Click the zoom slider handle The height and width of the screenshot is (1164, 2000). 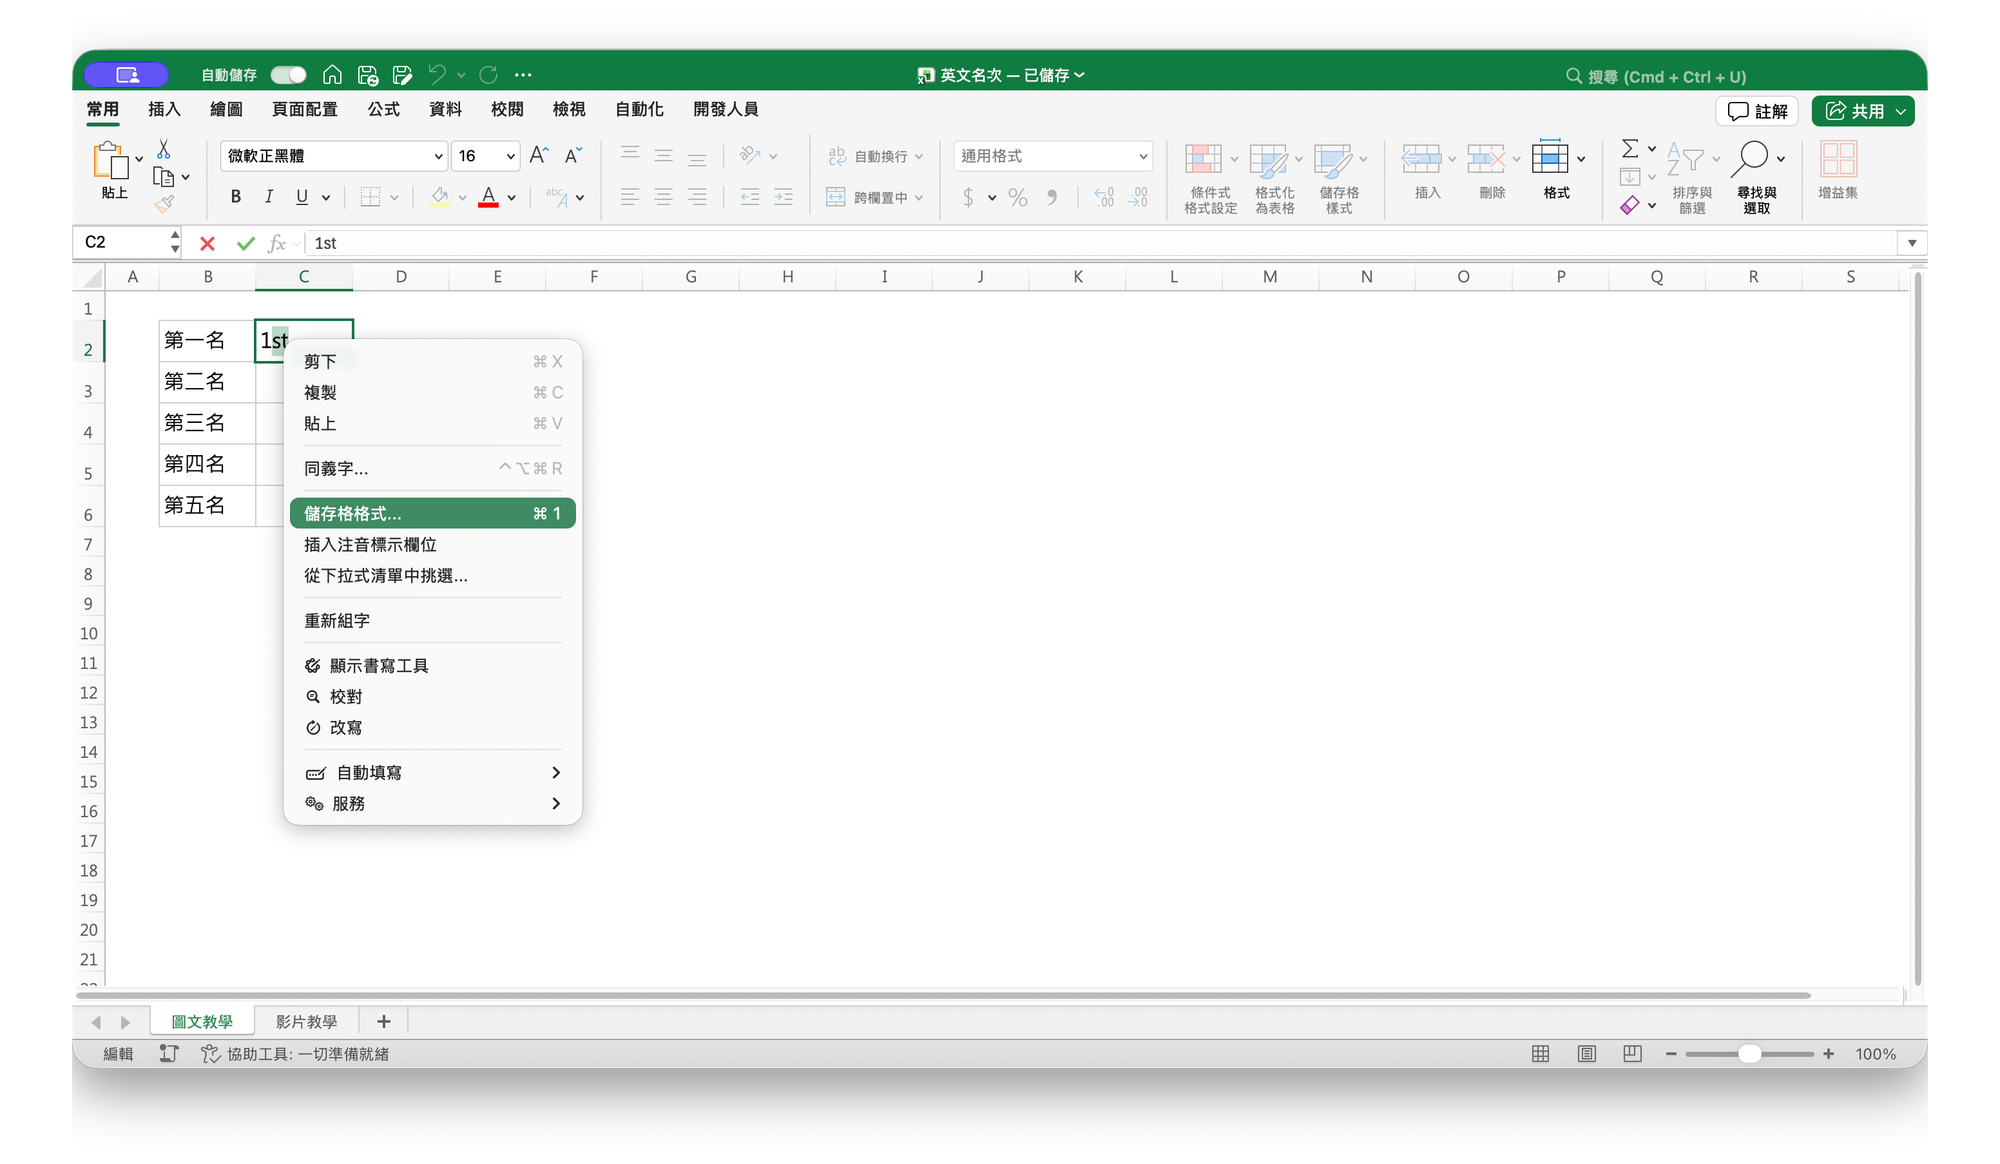pyautogui.click(x=1749, y=1054)
